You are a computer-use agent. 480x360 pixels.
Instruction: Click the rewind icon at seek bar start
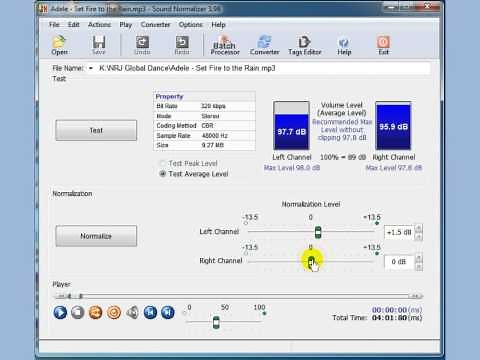(x=61, y=296)
